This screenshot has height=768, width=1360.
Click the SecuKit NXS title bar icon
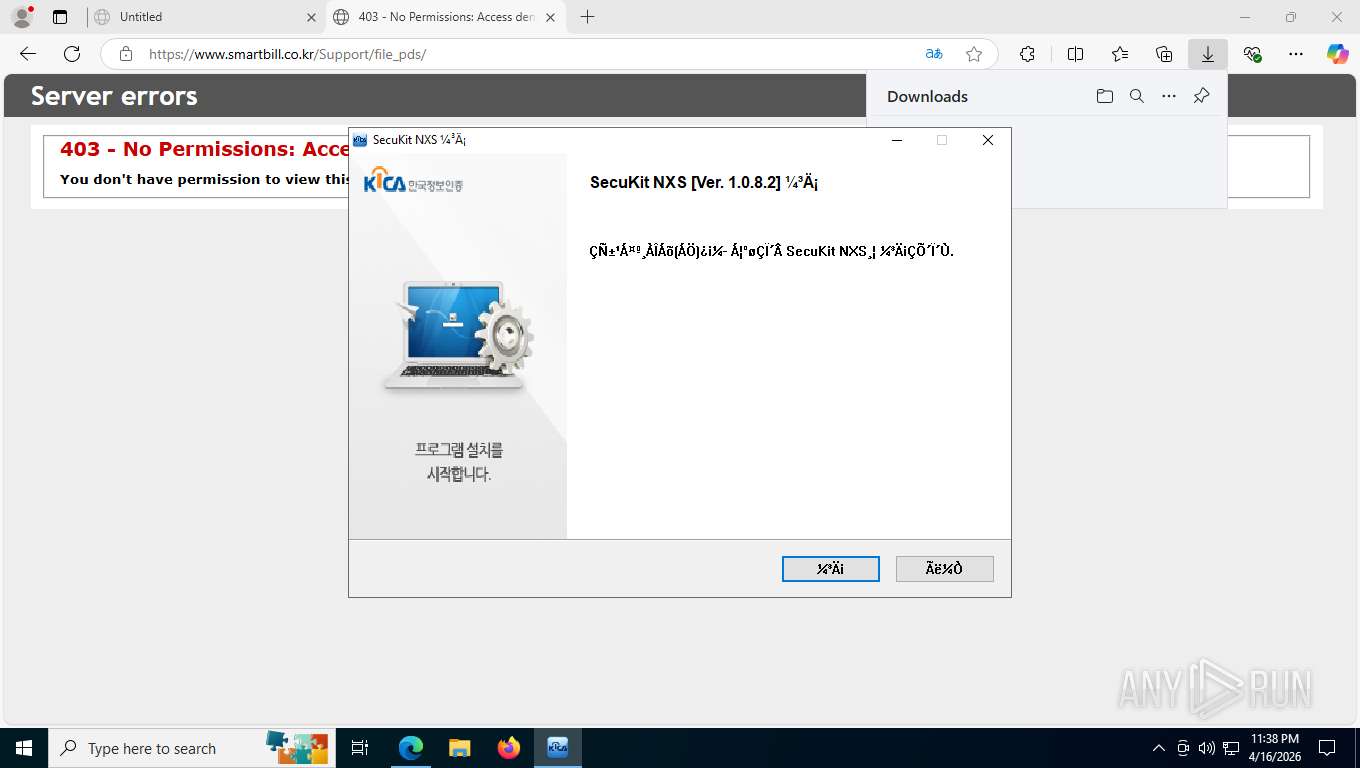pos(360,140)
